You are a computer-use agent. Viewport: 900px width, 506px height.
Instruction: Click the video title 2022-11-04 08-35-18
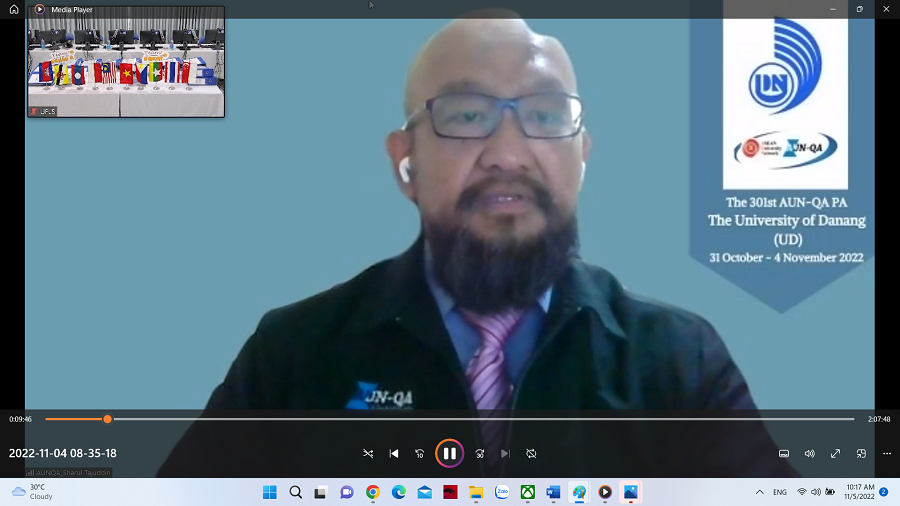[x=63, y=453]
